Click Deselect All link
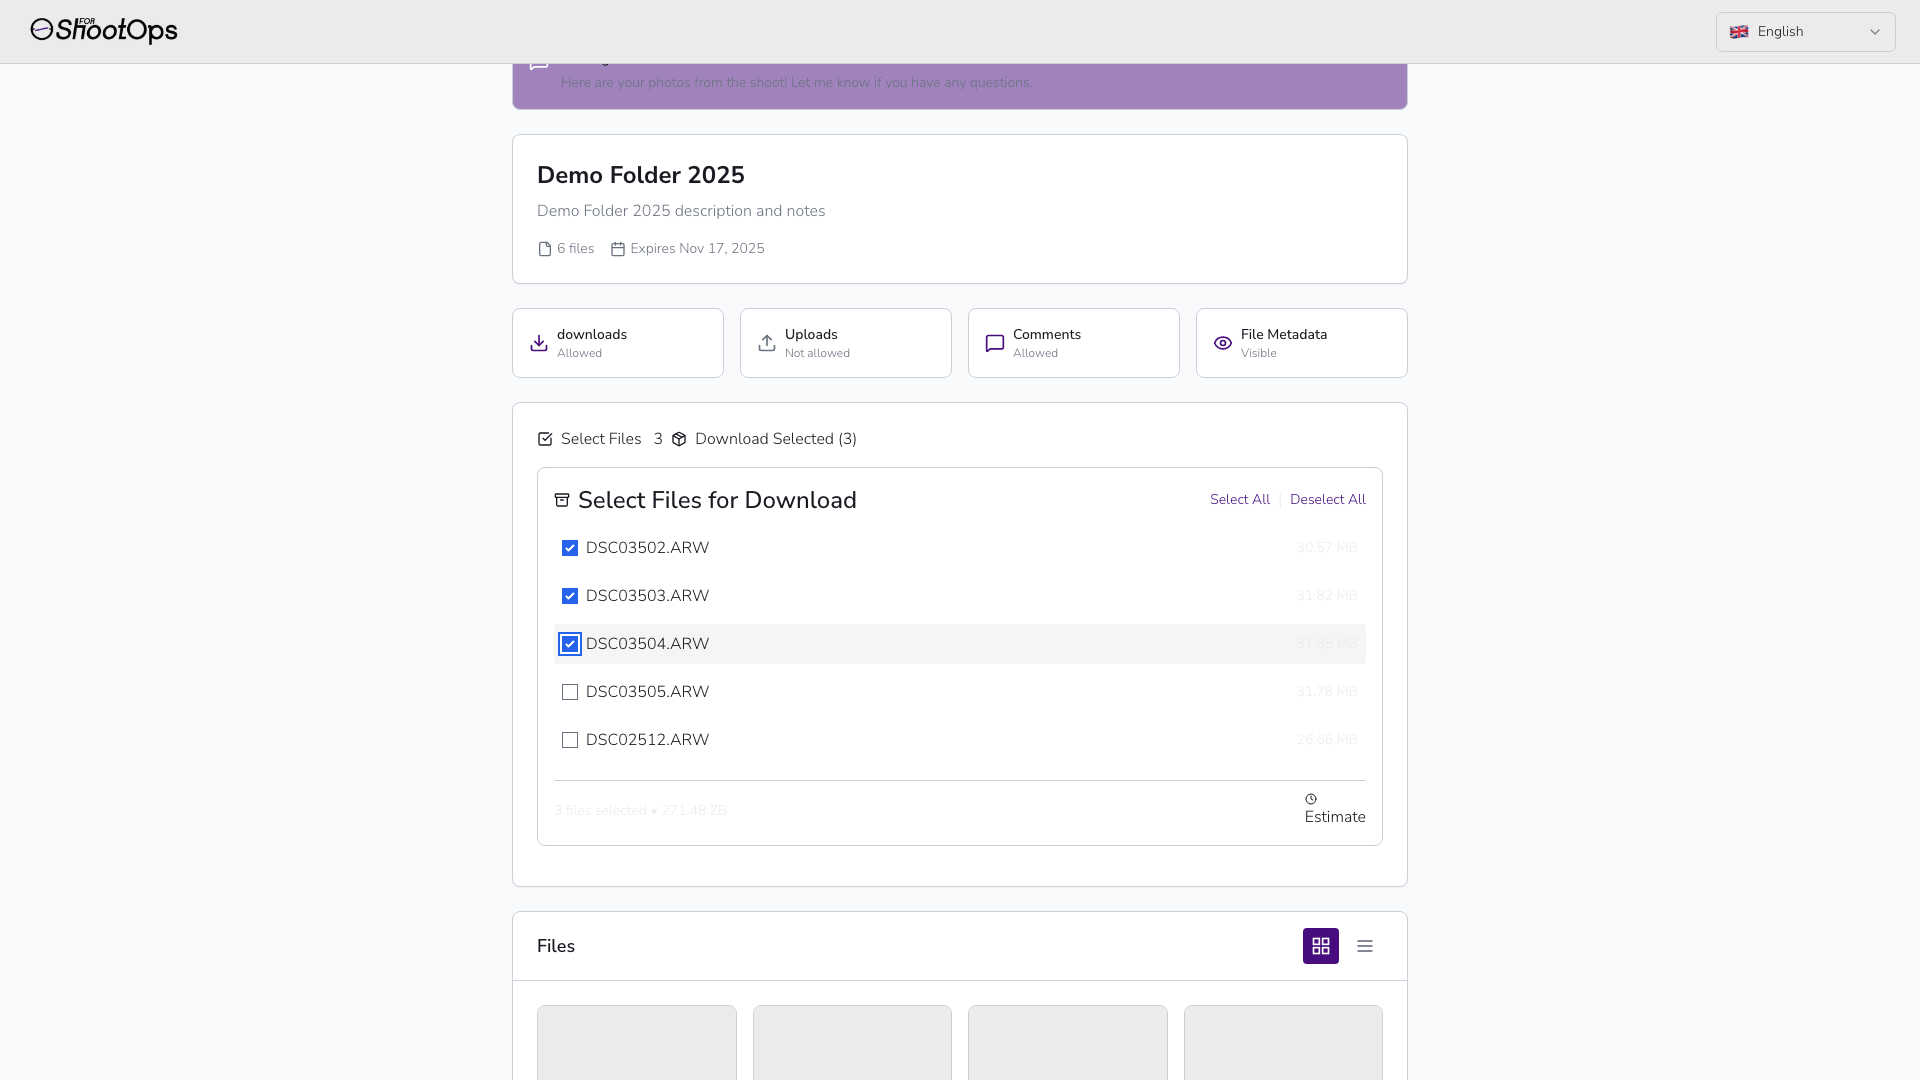Image resolution: width=1920 pixels, height=1080 pixels. click(1327, 499)
